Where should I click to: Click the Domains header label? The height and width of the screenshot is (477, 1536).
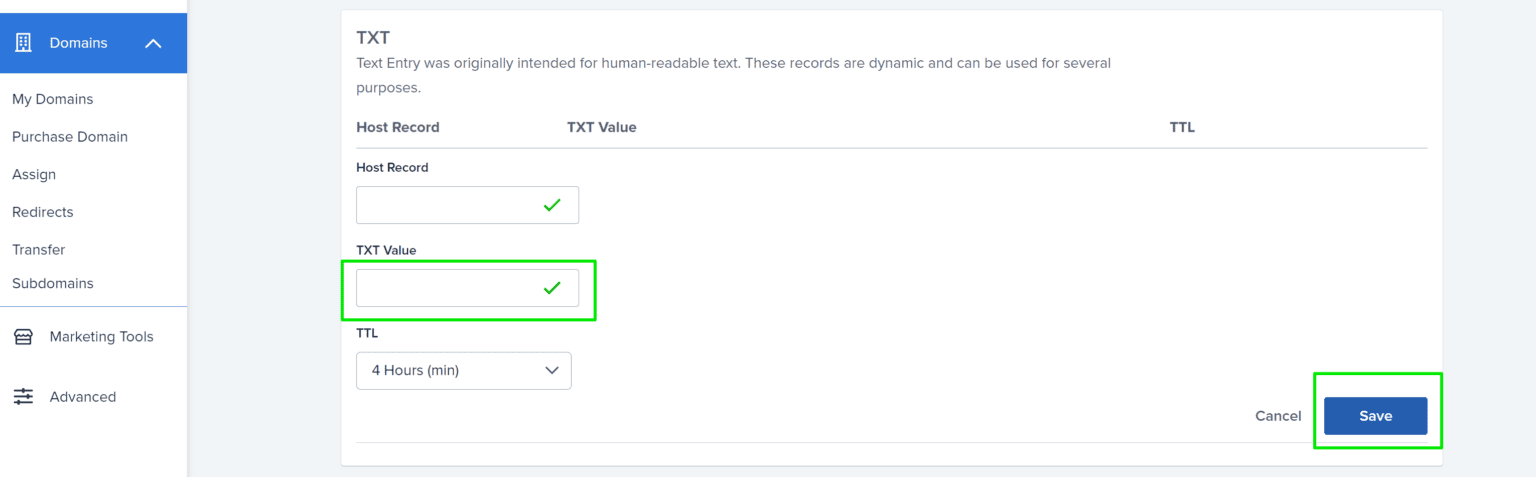[79, 43]
